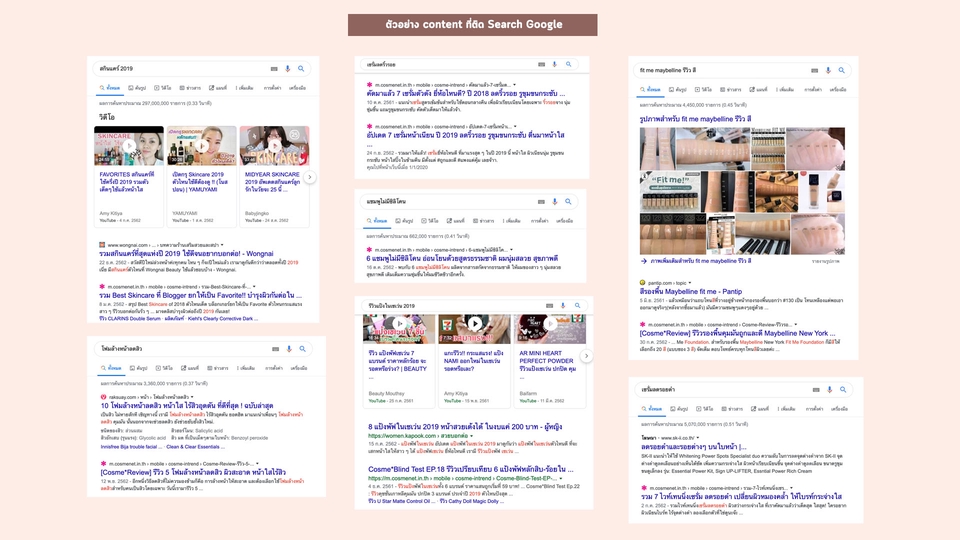The height and width of the screenshot is (540, 960).
Task: Open '8 แป้งพัฟในเซเว่น 2019' result link
Action: click(465, 426)
